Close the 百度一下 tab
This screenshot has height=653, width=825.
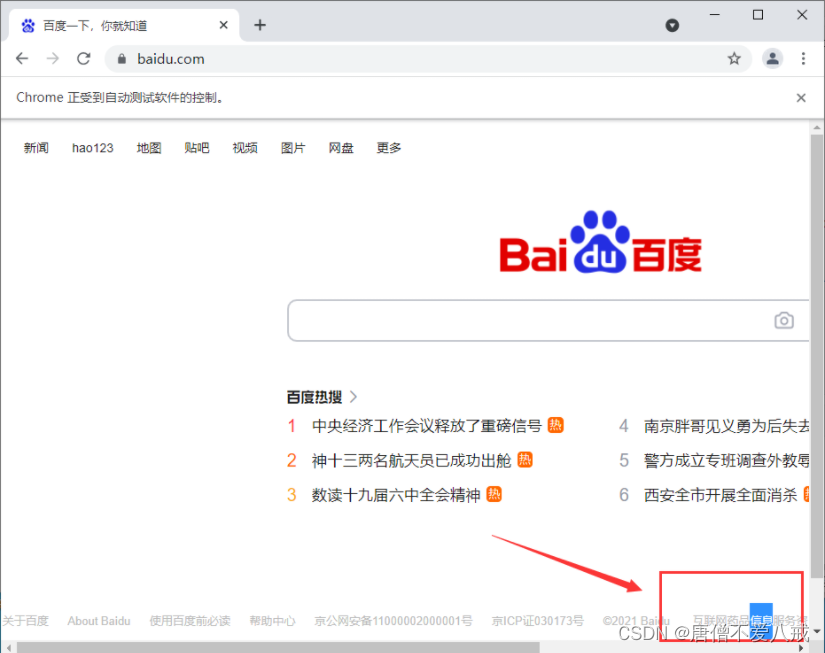[x=224, y=25]
